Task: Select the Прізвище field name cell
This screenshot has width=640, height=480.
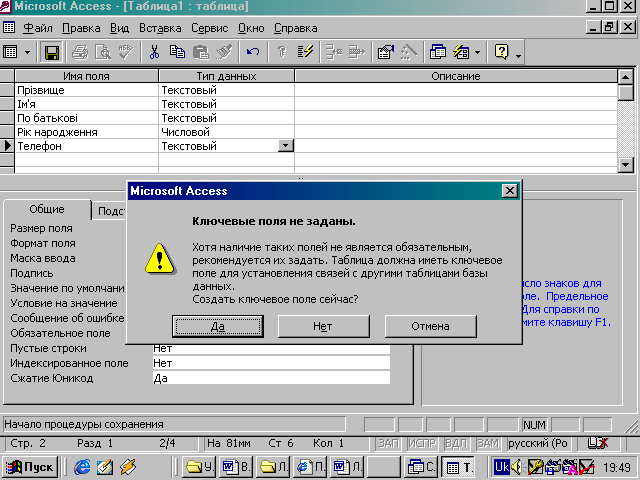Action: tap(87, 90)
